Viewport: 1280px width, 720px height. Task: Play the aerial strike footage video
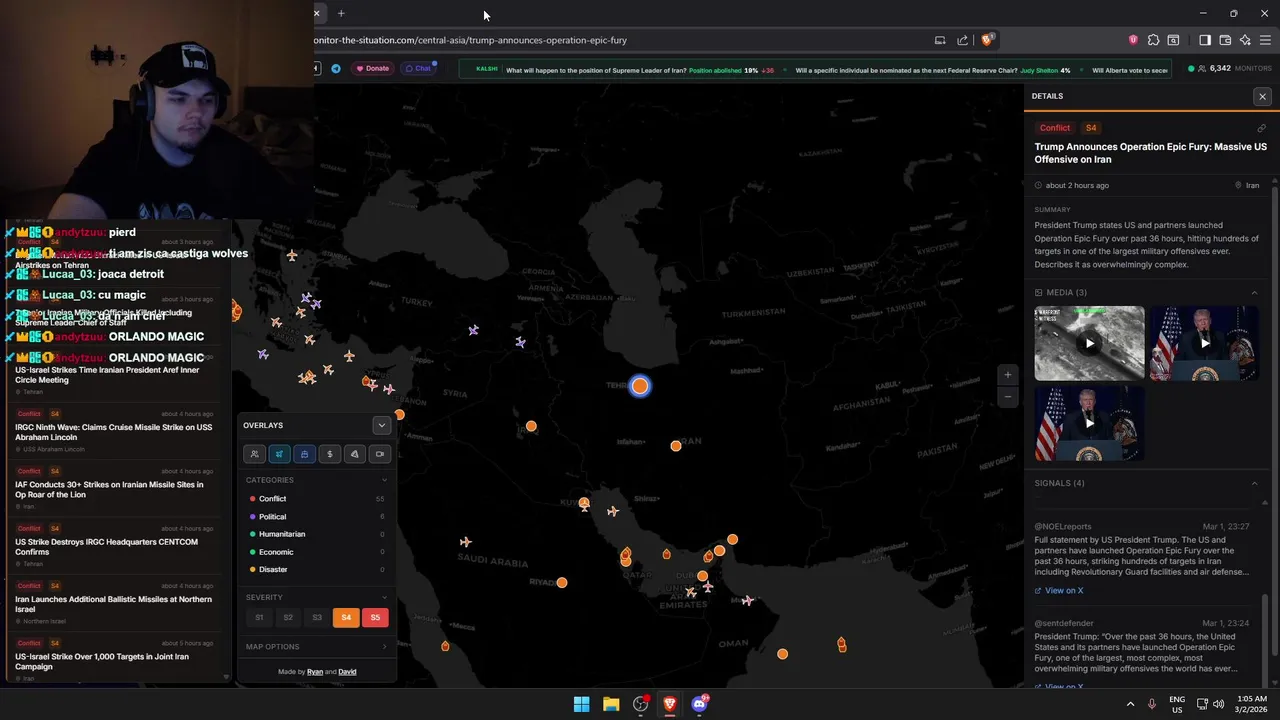1089,343
